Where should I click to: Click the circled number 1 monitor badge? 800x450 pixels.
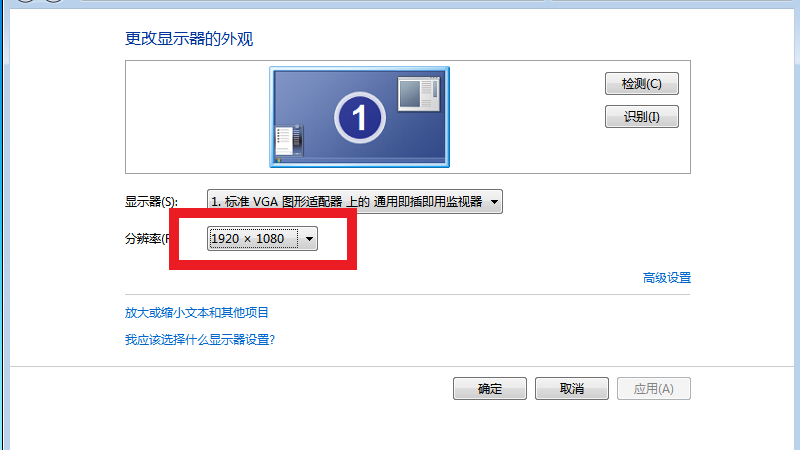[360, 118]
